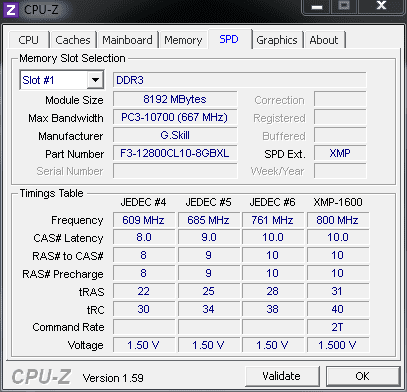Click tRC value 30
Image resolution: width=407 pixels, height=392 pixels.
[x=144, y=309]
